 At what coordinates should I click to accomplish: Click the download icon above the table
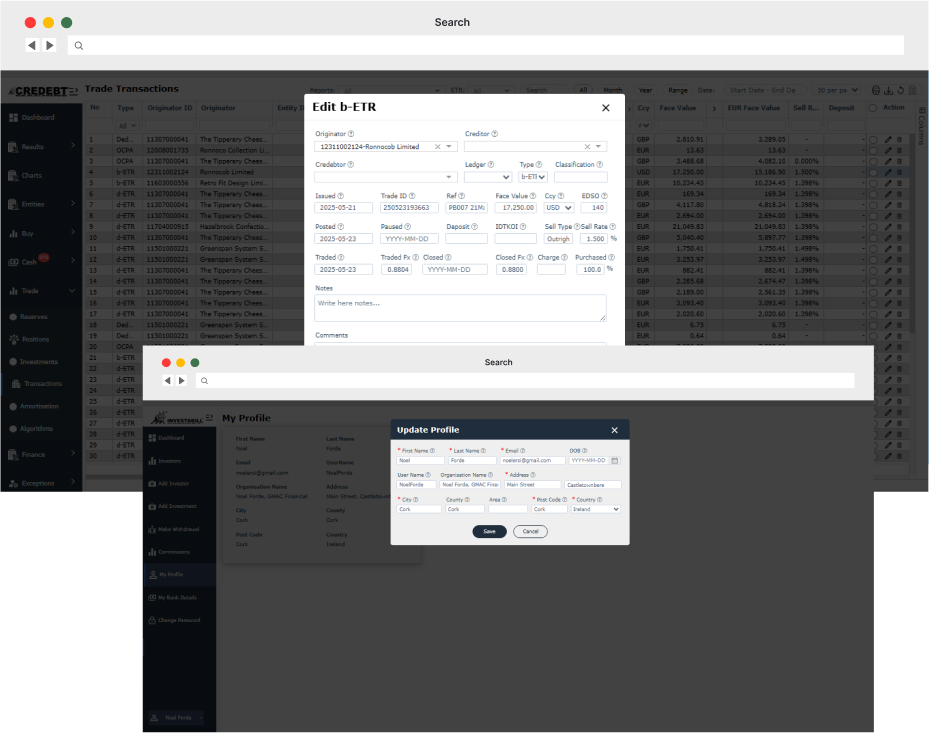tap(889, 90)
